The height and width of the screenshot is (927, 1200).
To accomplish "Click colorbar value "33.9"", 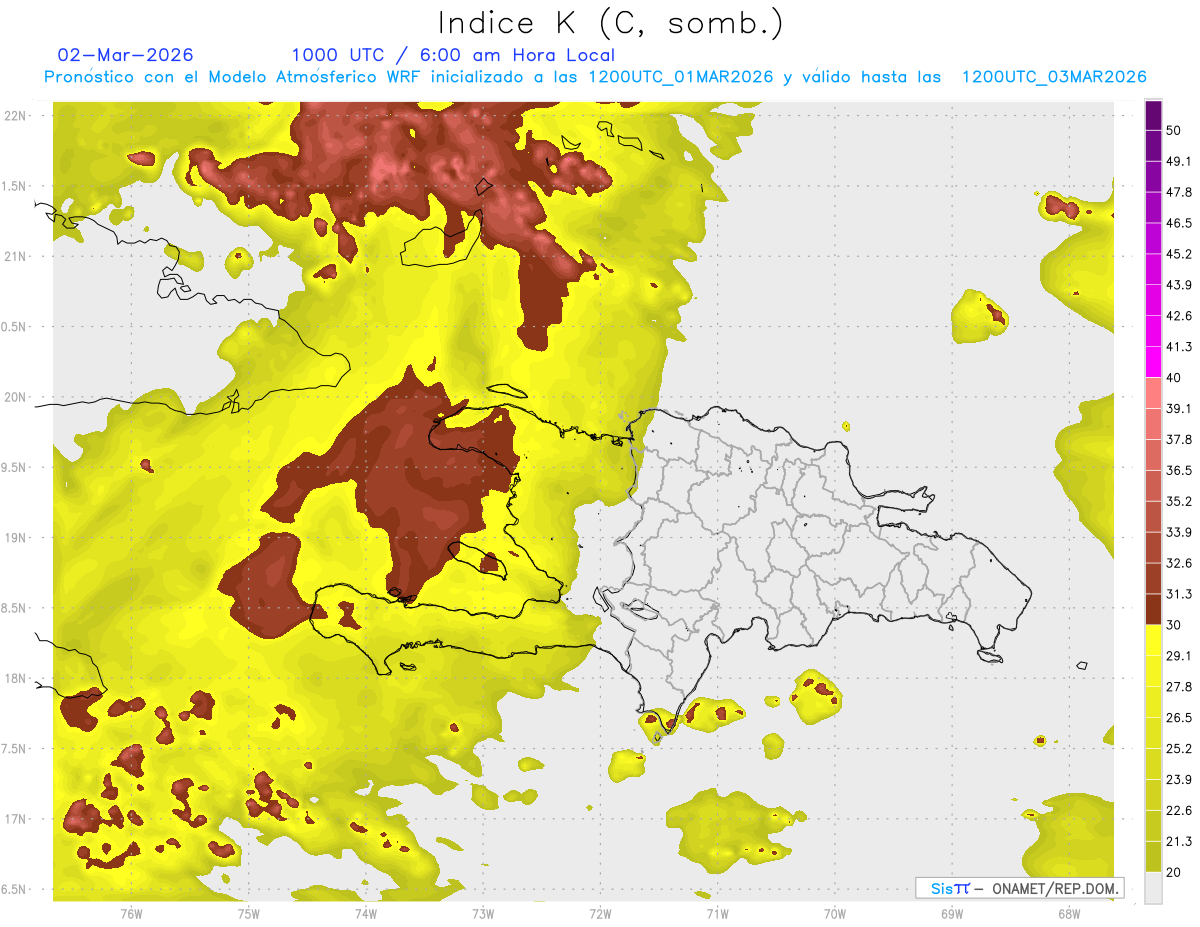I will 1179,532.
